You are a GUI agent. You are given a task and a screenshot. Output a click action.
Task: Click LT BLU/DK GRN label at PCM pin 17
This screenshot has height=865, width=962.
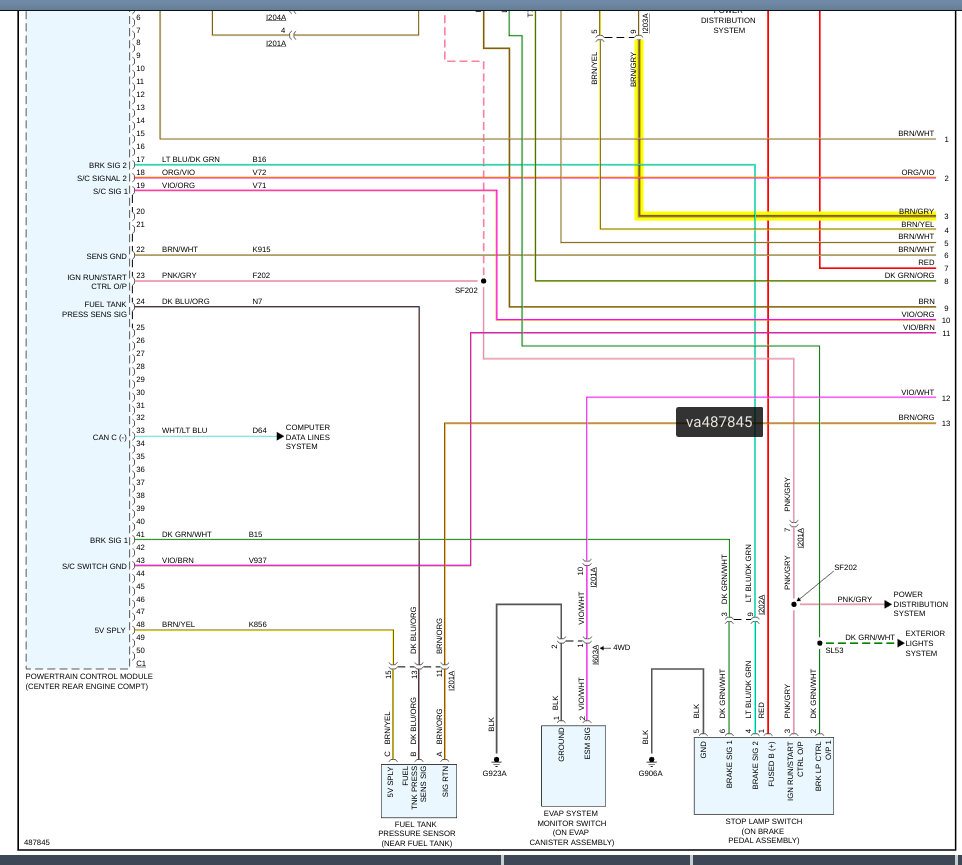click(190, 159)
